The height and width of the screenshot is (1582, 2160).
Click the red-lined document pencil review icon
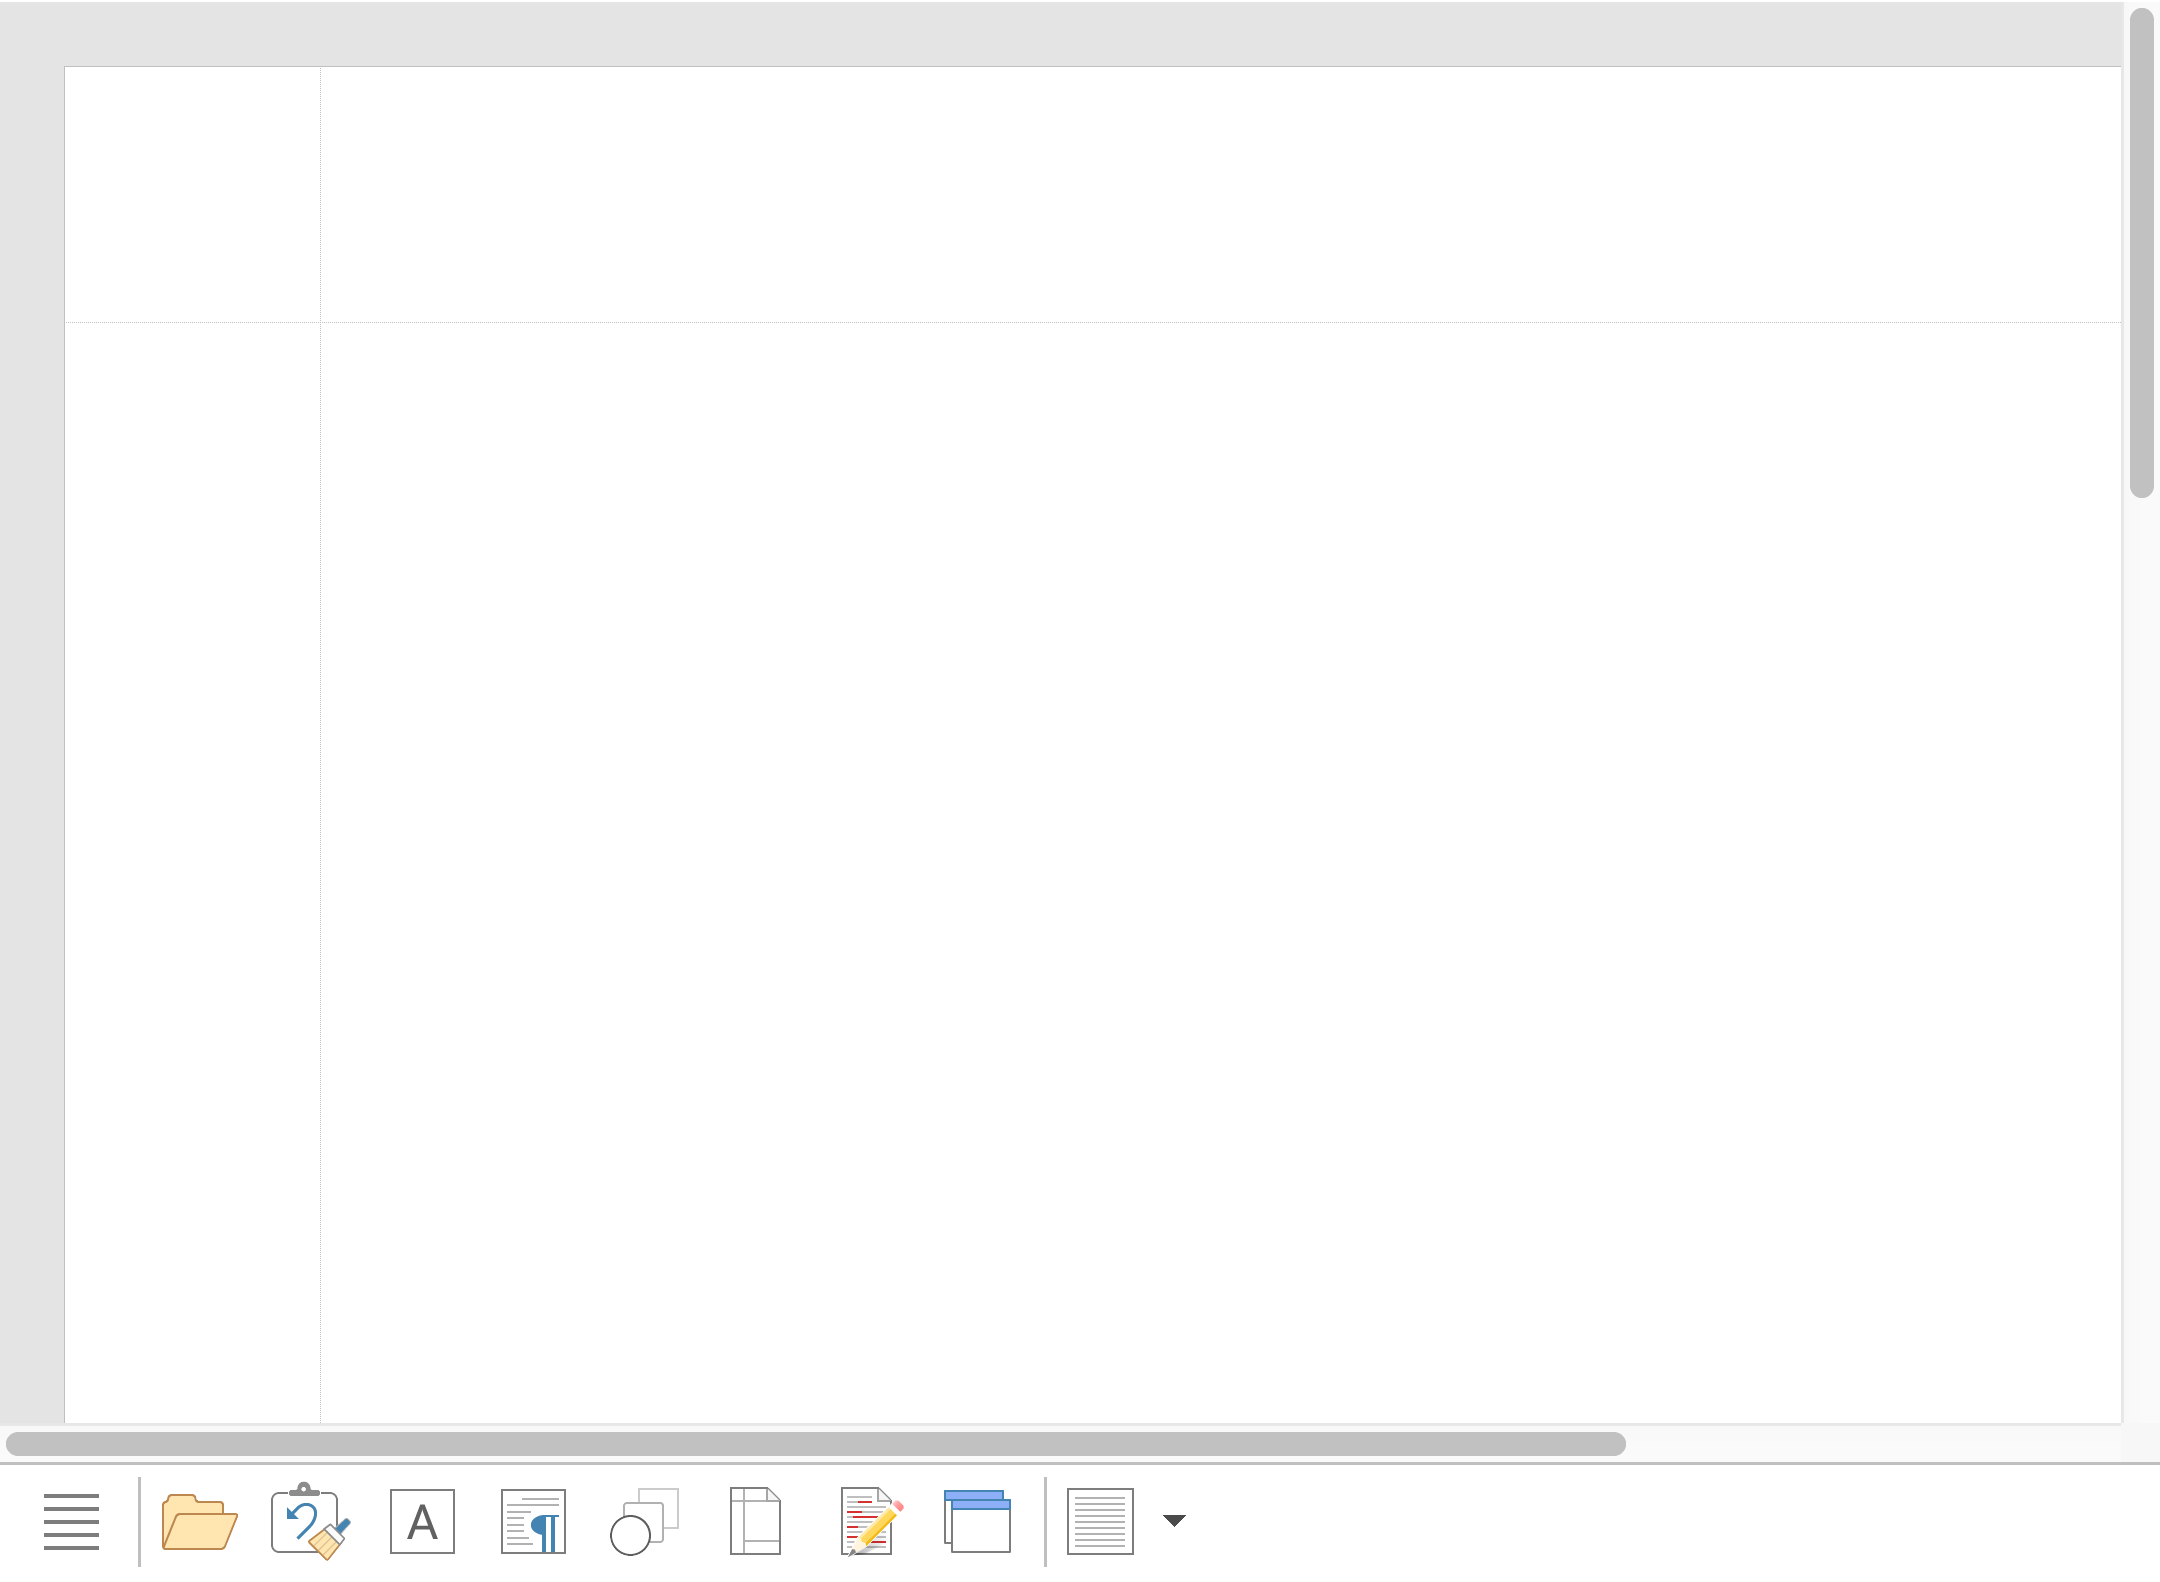(x=870, y=1521)
